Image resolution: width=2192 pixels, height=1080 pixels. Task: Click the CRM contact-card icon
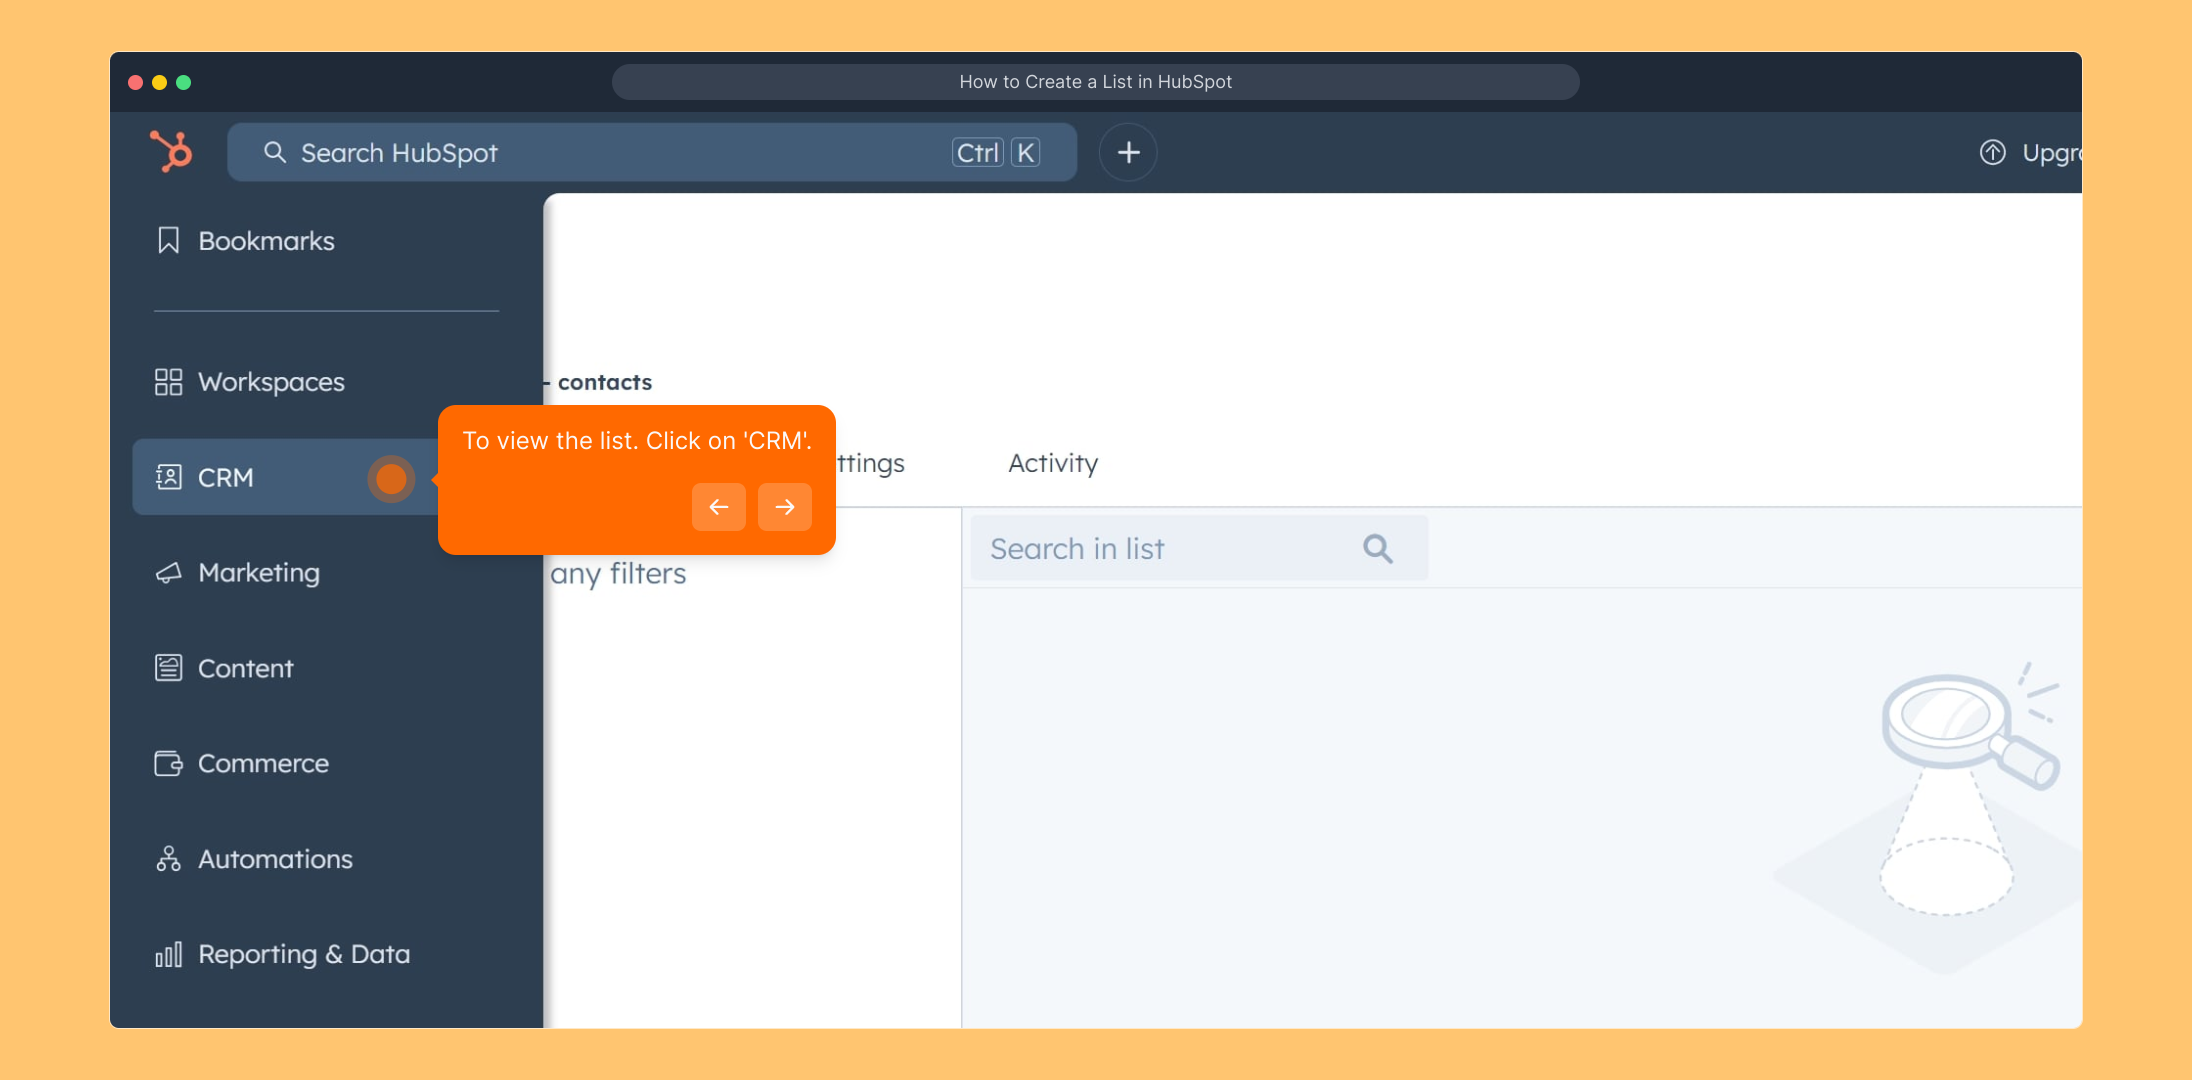pyautogui.click(x=168, y=477)
